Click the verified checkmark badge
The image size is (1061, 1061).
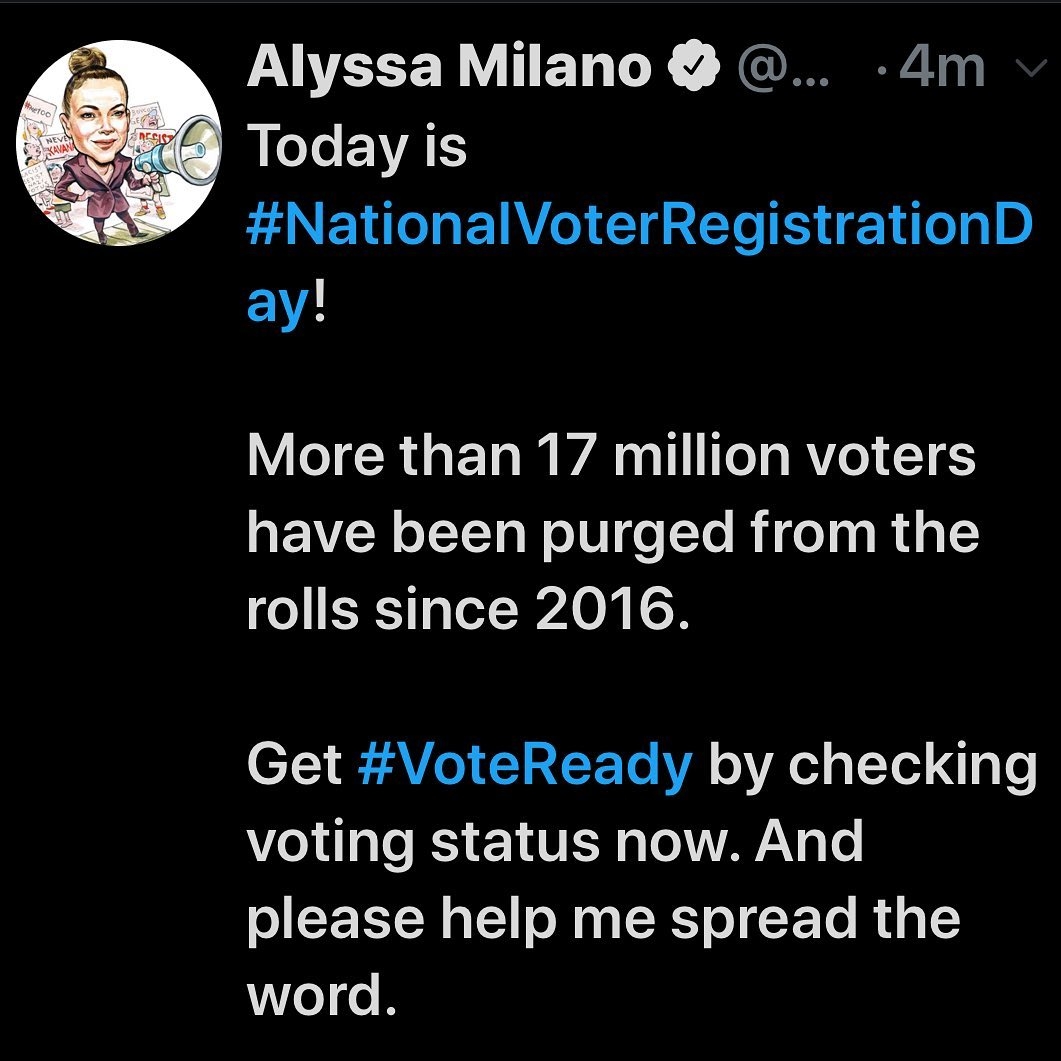694,66
